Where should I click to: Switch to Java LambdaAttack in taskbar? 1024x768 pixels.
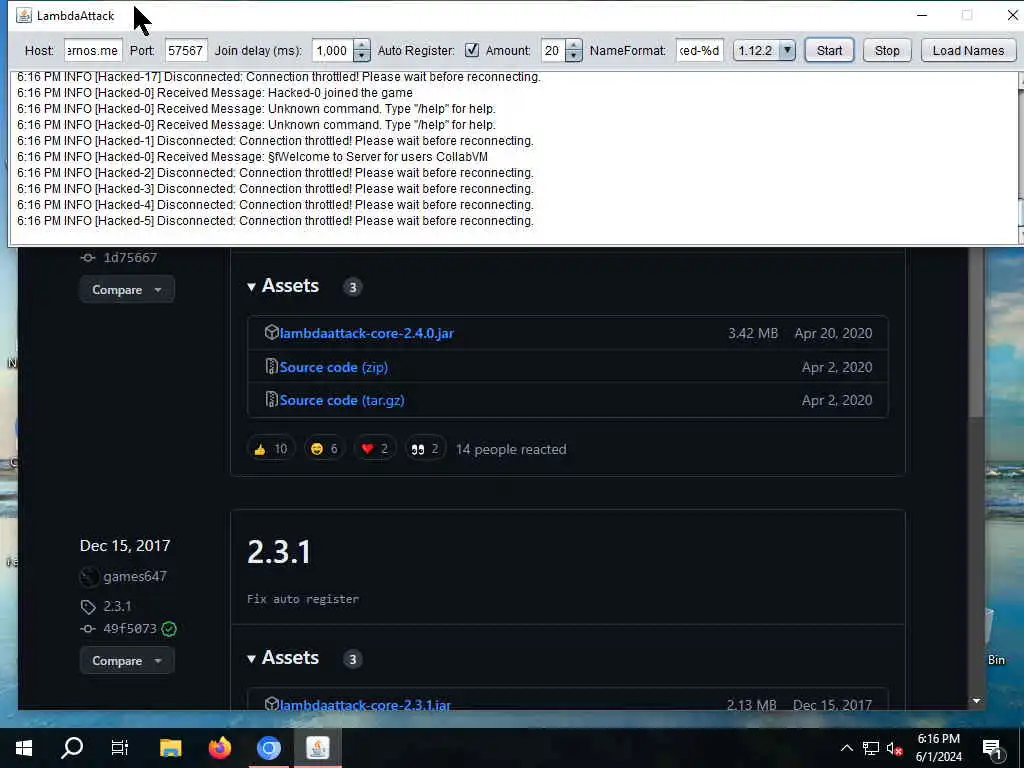(x=318, y=748)
